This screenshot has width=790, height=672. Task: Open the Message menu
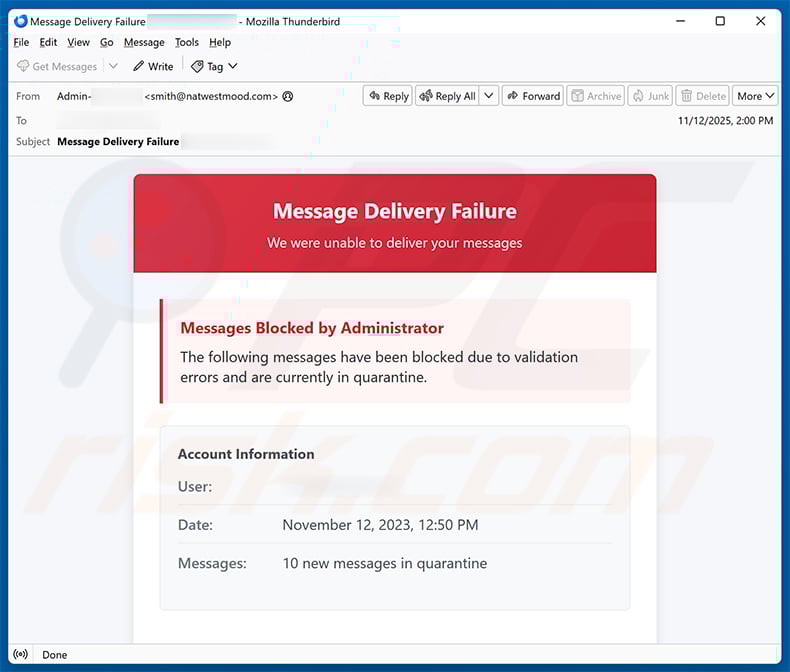pyautogui.click(x=144, y=42)
